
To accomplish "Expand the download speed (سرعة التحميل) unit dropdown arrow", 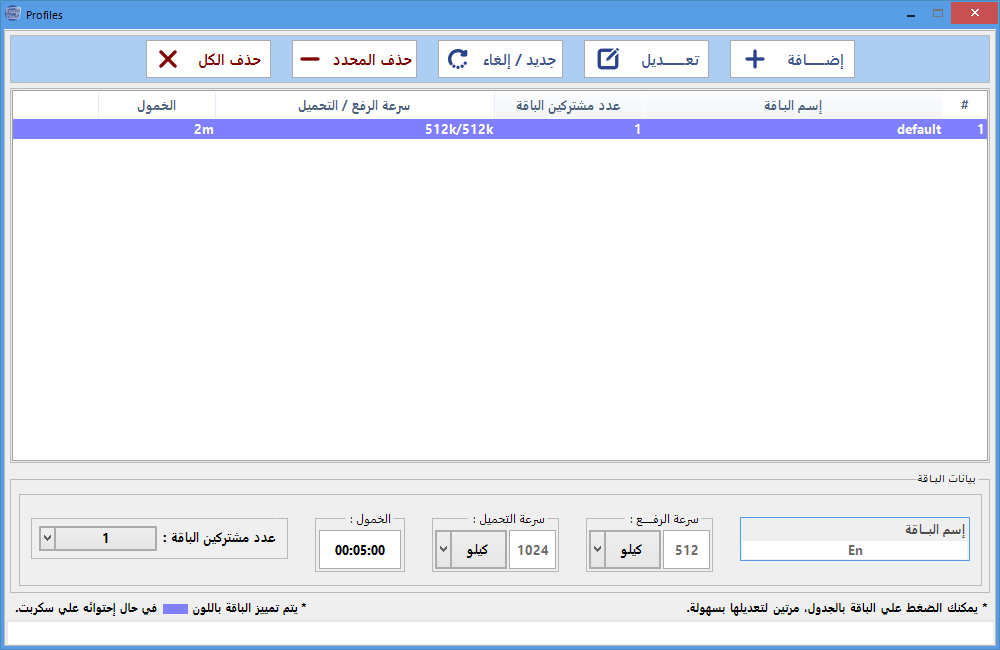I will [x=444, y=550].
